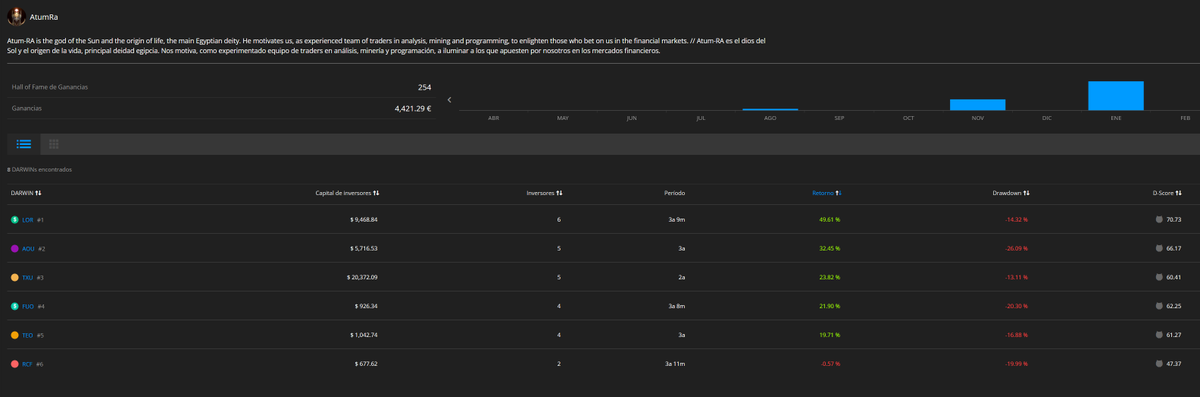Click drawdown value -16.88 %

tap(1016, 335)
